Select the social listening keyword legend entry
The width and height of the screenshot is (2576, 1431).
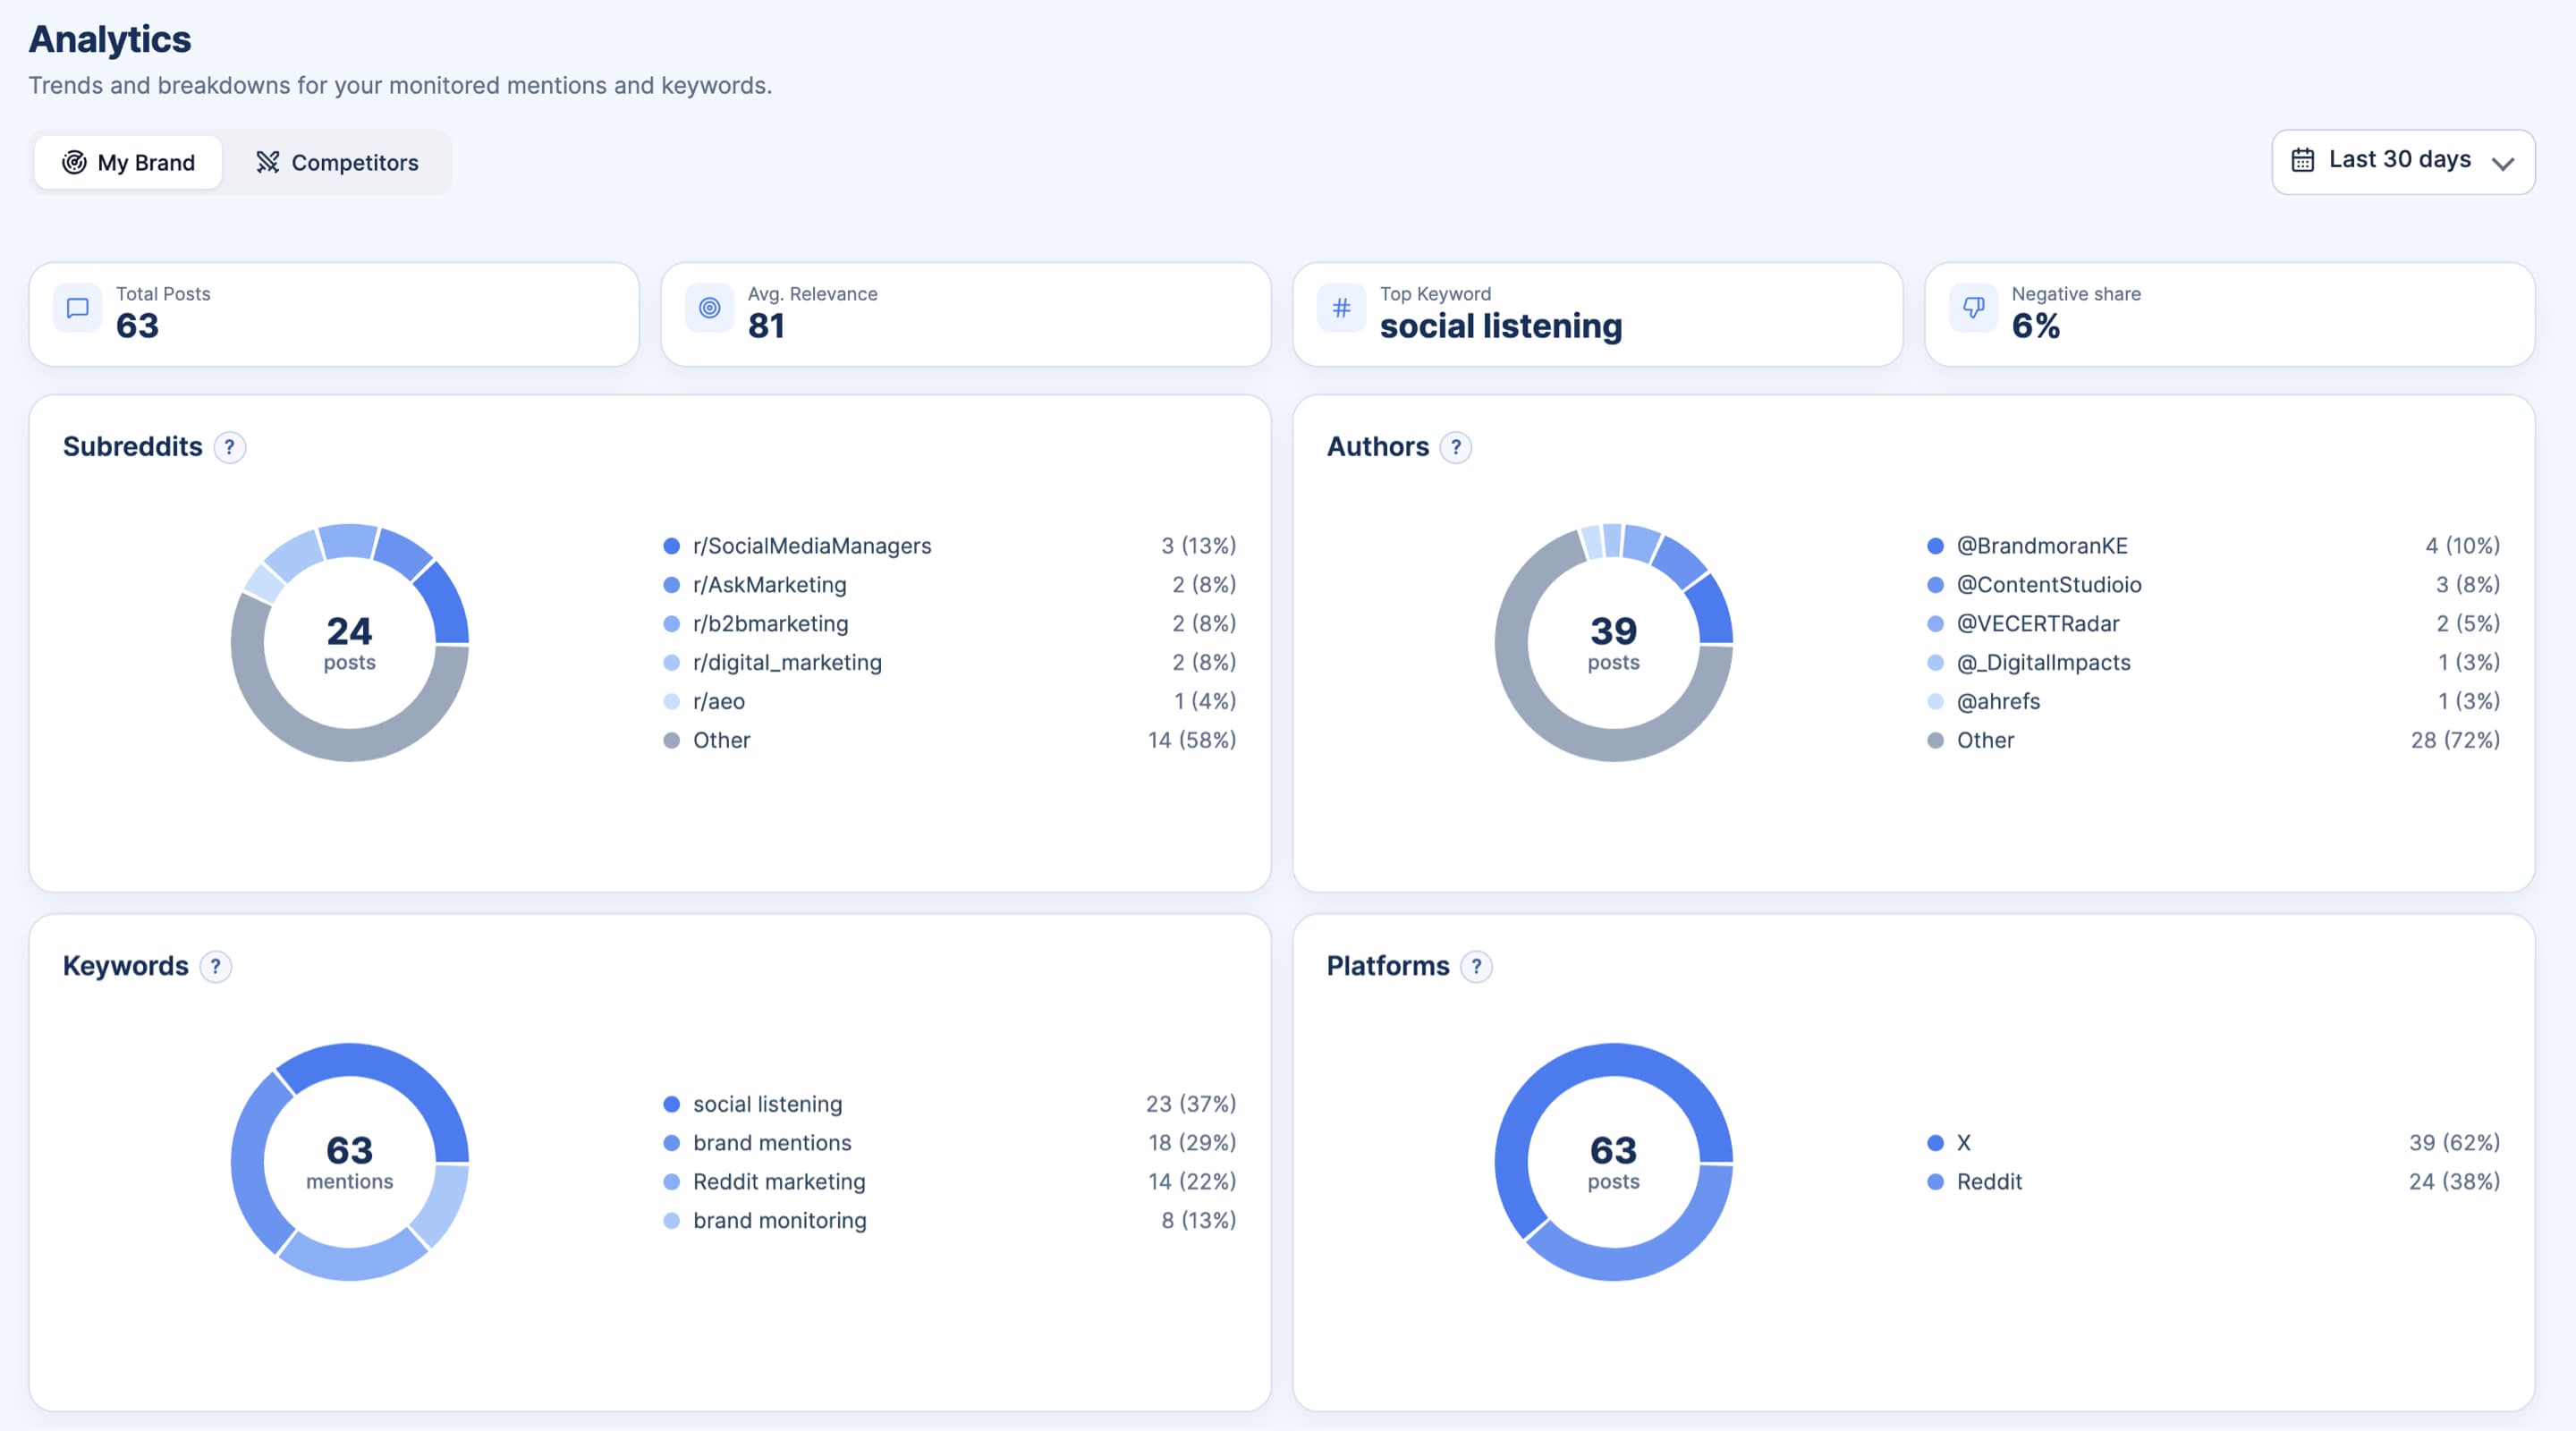pyautogui.click(x=950, y=1104)
